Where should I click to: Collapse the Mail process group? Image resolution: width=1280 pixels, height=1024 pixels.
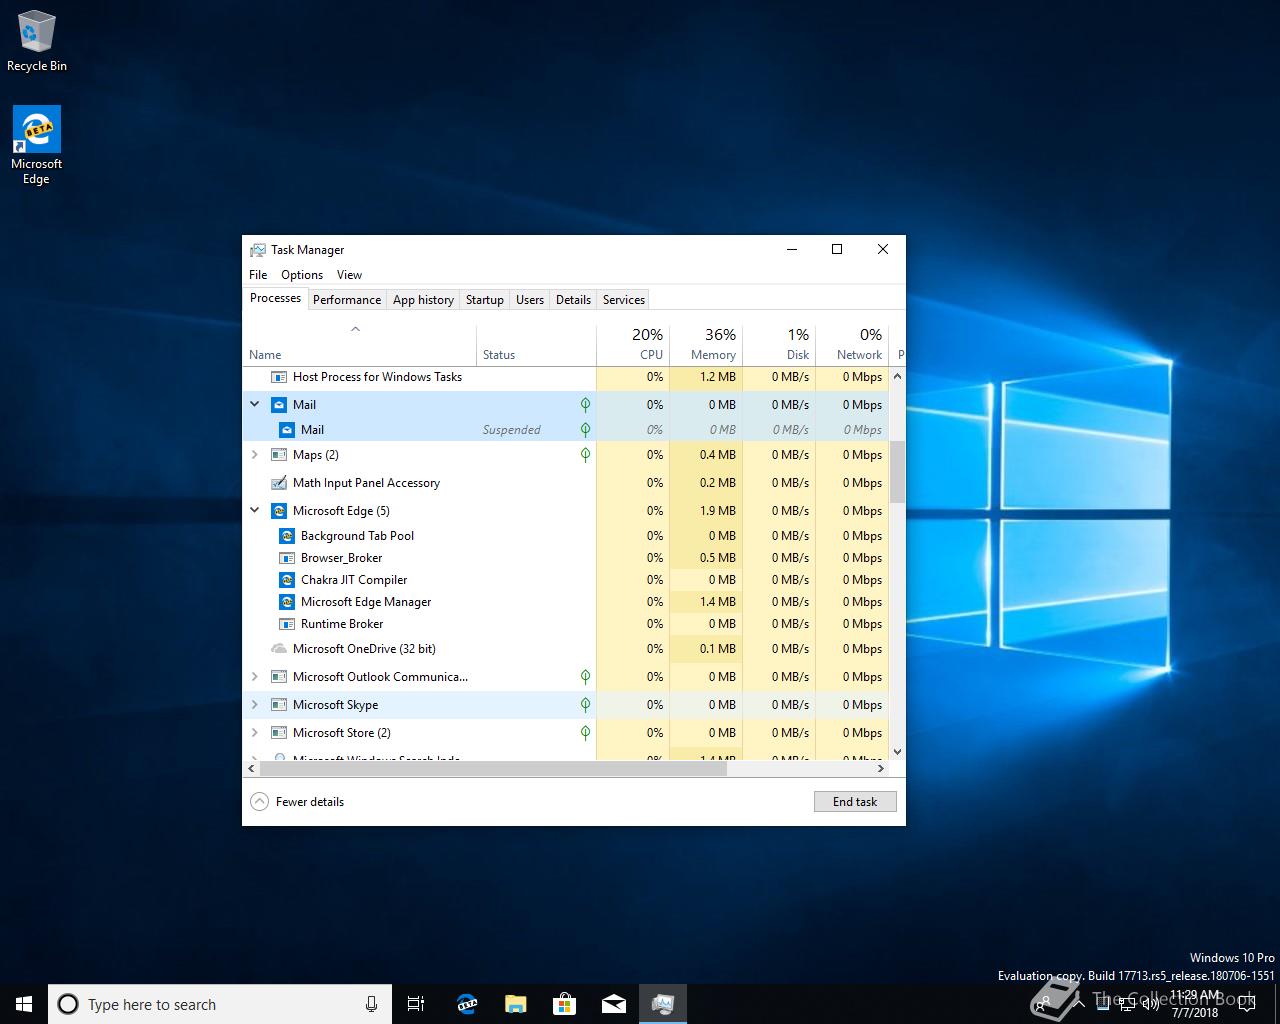click(x=254, y=405)
